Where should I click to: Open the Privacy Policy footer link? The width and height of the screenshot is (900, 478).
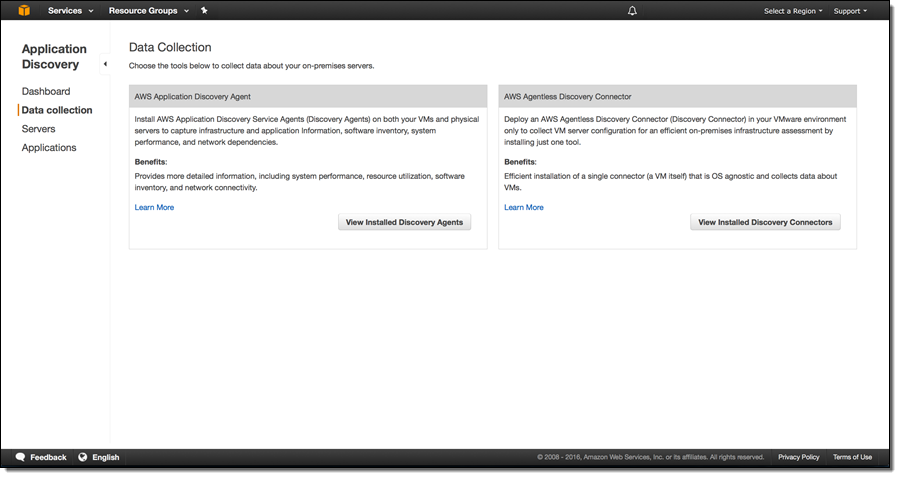click(x=798, y=457)
